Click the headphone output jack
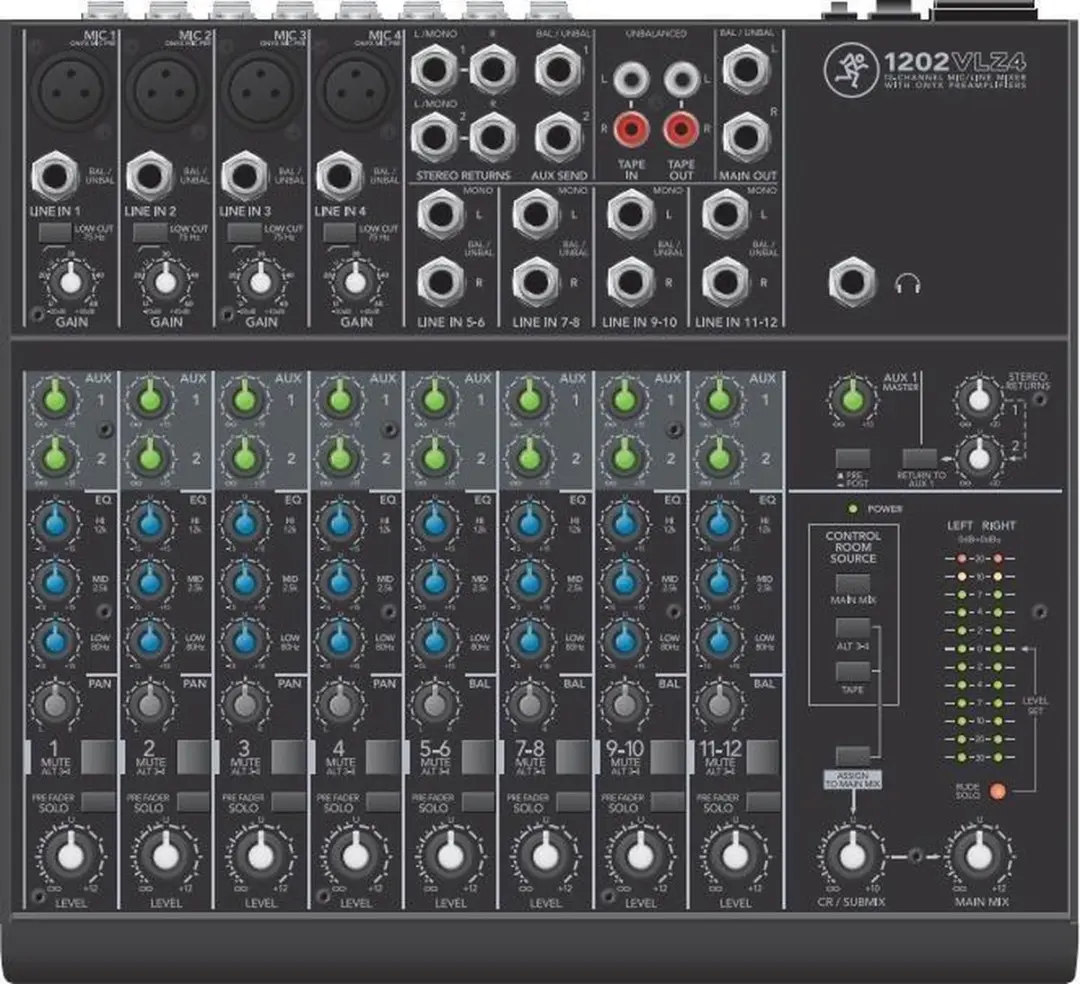1080x984 pixels. point(852,282)
